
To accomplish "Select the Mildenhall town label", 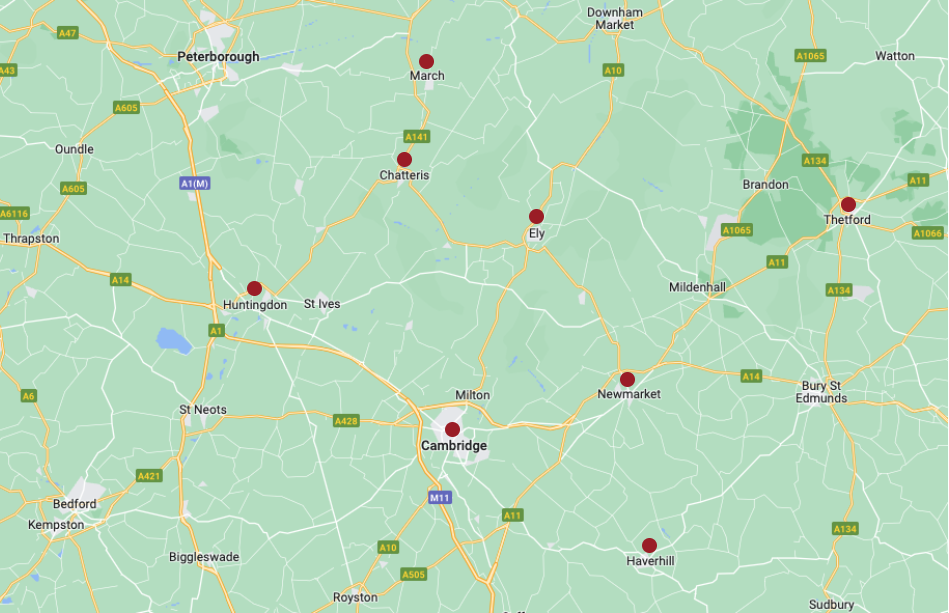I will tap(697, 287).
